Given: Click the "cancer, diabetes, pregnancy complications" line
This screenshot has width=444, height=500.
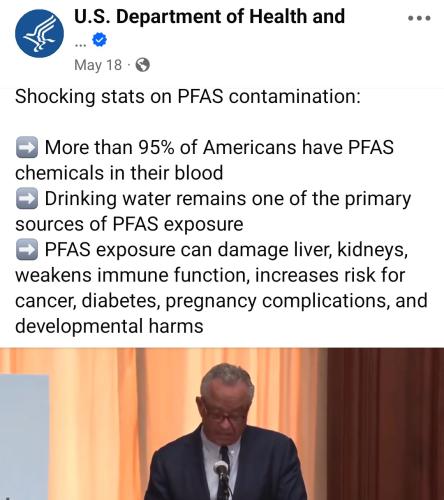Looking at the screenshot, I should point(221,301).
